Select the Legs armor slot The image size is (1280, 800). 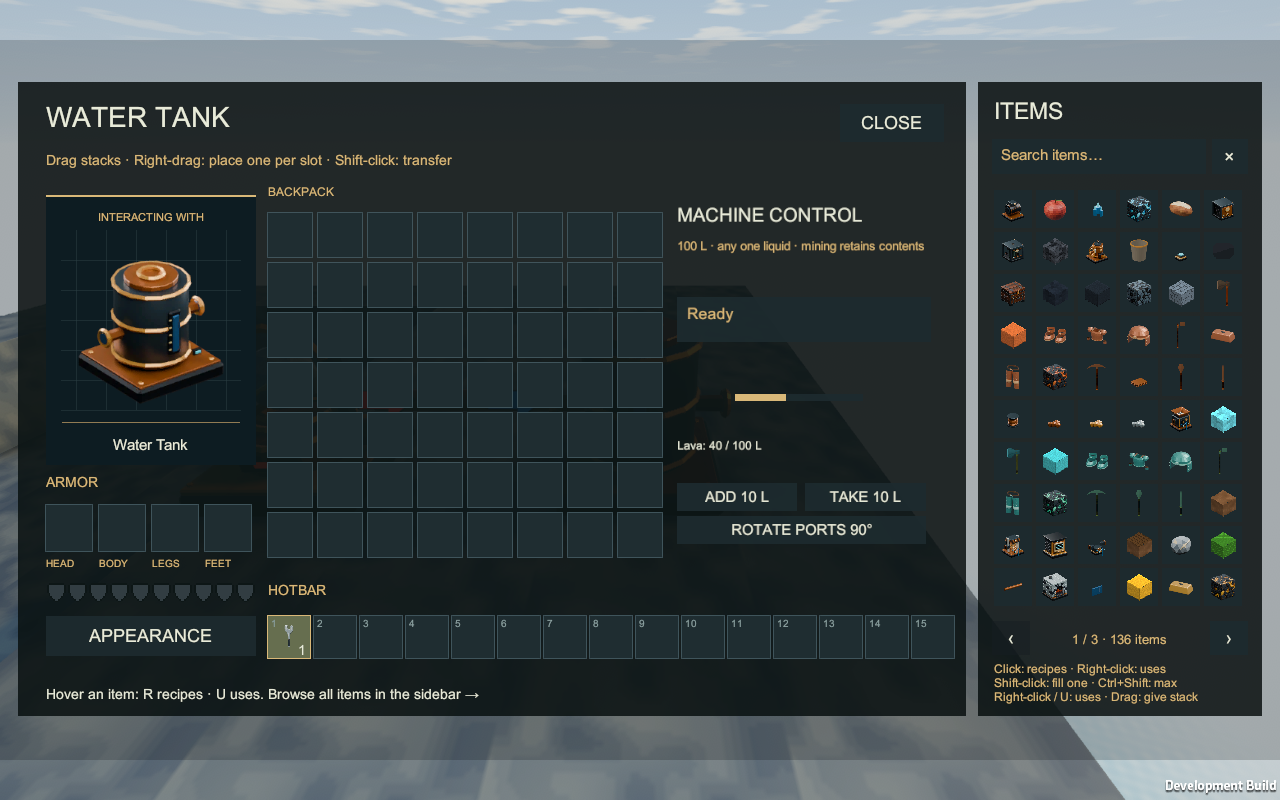[175, 528]
